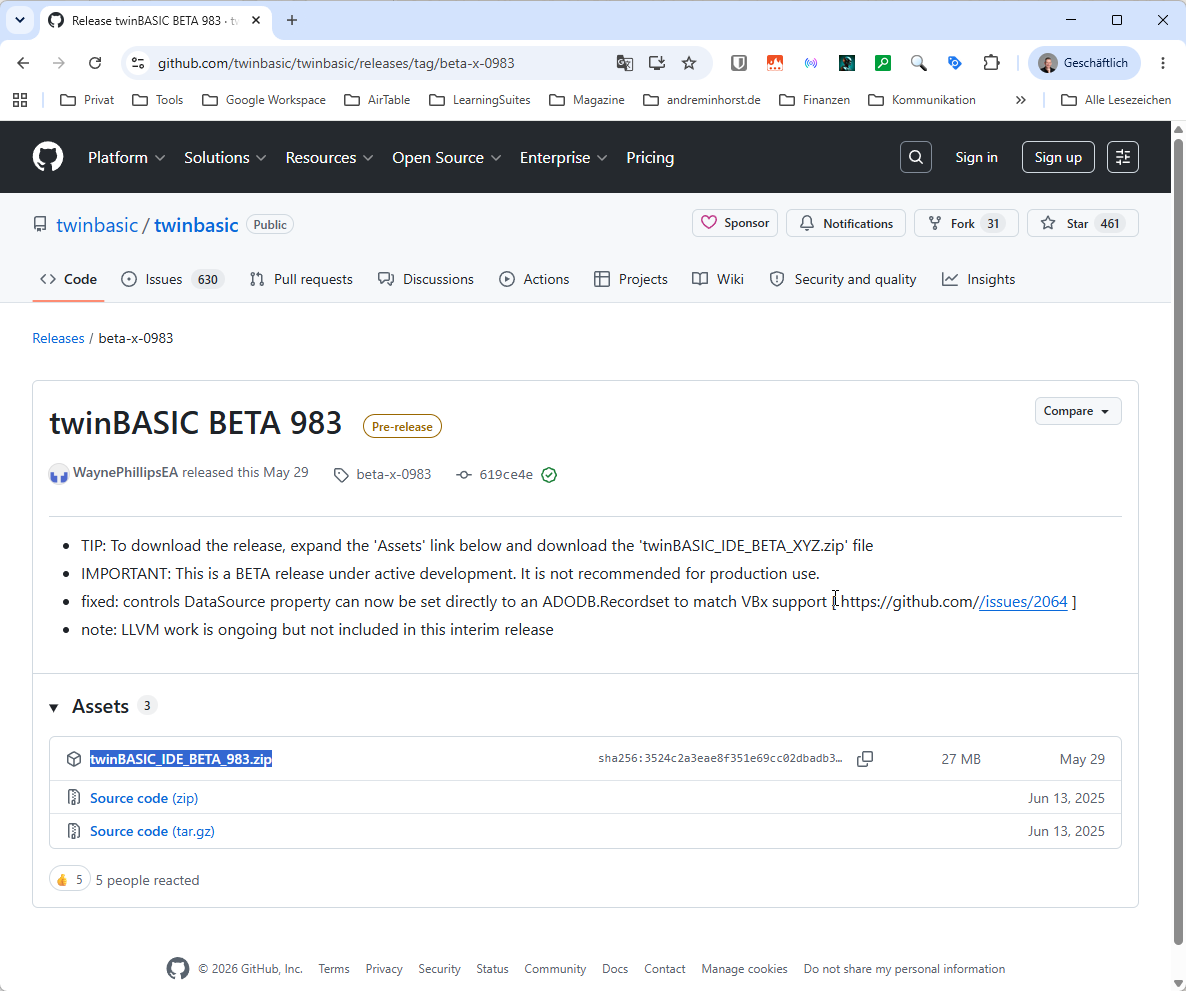Click install app icon in address bar
Viewport: 1186px width, 991px height.
[x=657, y=63]
